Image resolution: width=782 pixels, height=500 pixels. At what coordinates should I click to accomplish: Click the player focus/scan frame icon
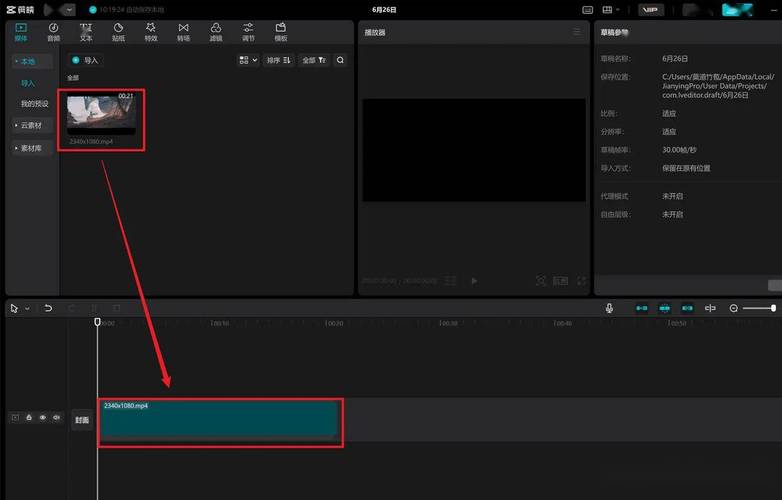(x=541, y=281)
